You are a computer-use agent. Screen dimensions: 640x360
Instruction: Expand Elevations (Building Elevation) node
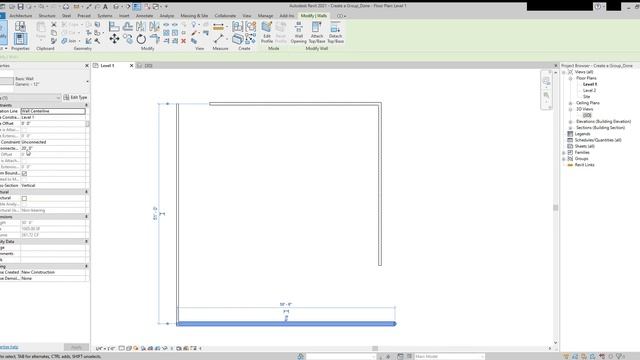[571, 122]
